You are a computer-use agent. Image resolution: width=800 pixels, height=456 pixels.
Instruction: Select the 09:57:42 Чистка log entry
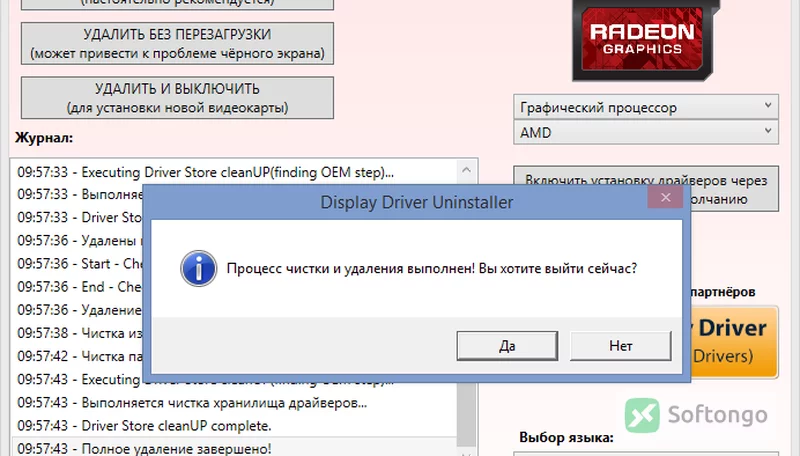pos(80,356)
